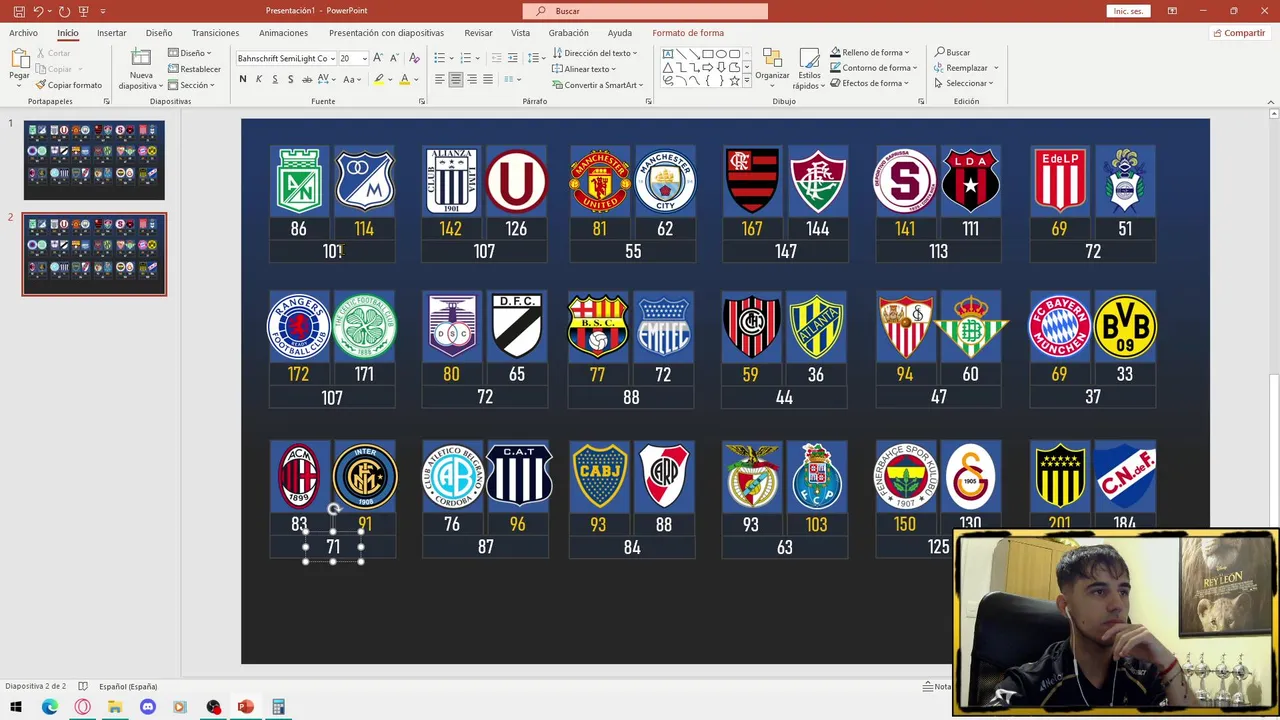This screenshot has width=1280, height=720.
Task: Click the Pegar (paste) icon
Action: [x=19, y=60]
